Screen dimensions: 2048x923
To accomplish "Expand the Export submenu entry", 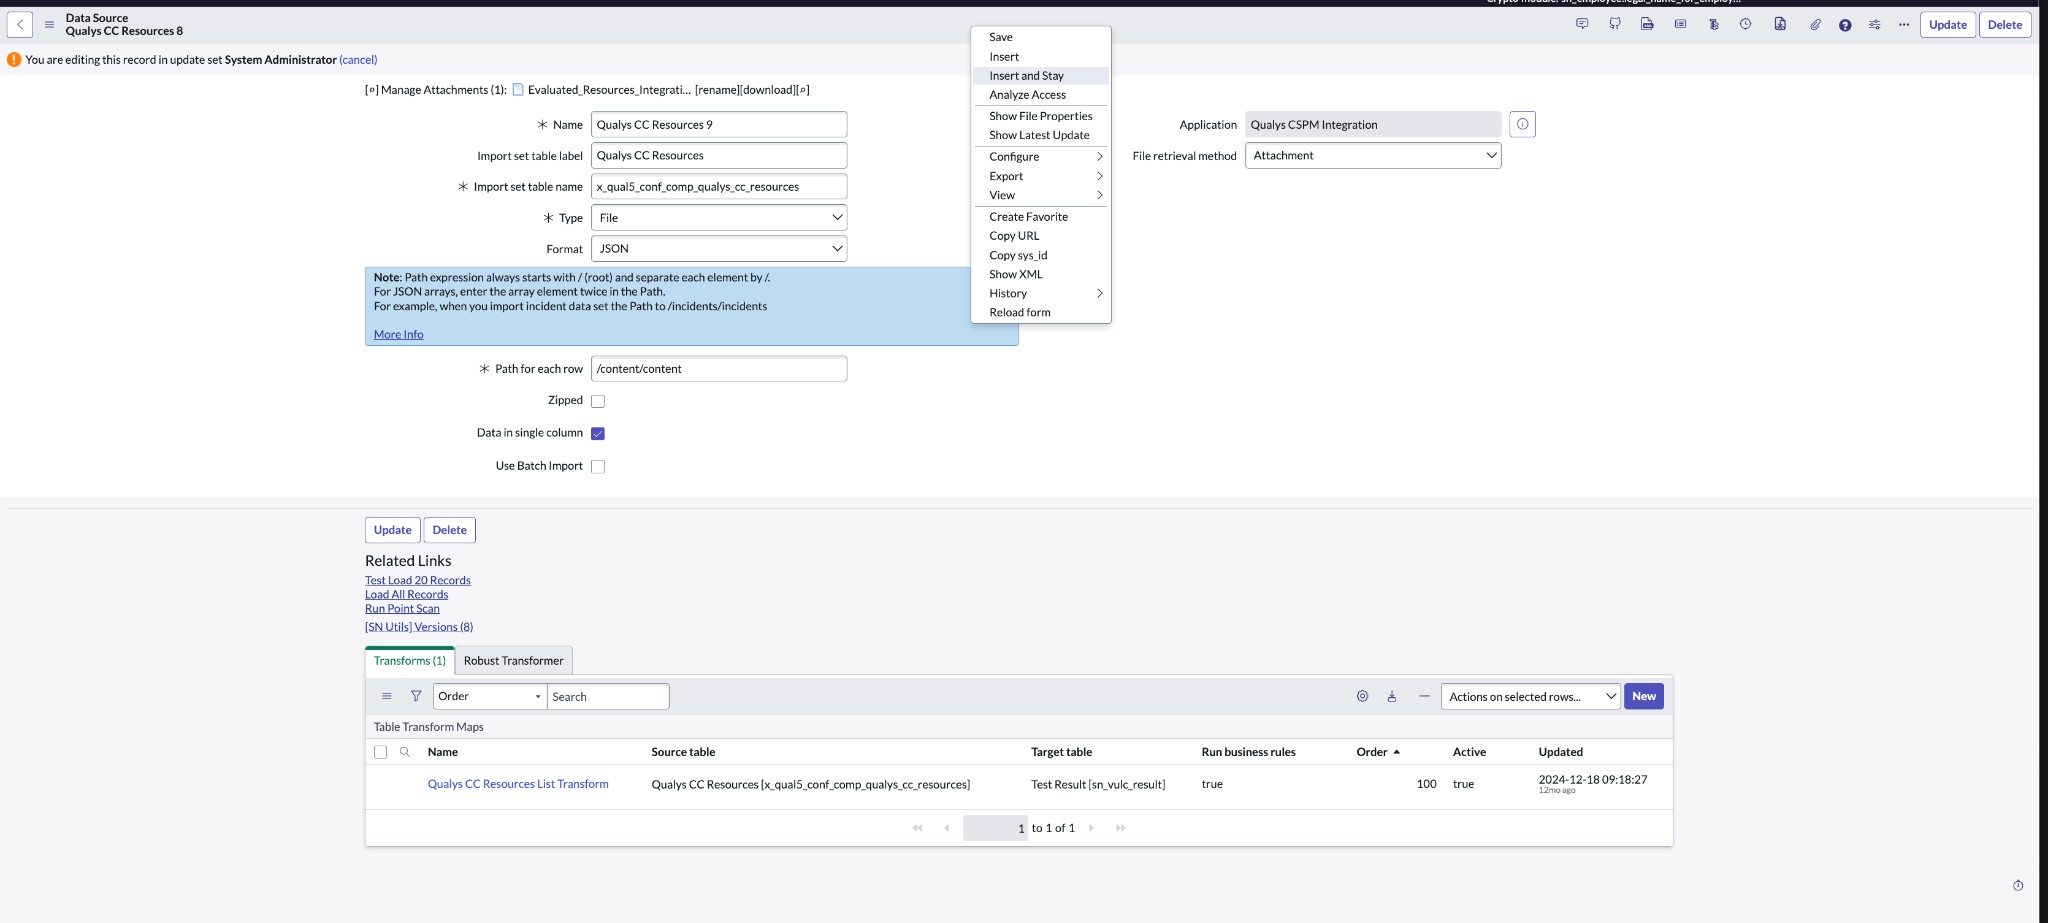I will point(1041,176).
